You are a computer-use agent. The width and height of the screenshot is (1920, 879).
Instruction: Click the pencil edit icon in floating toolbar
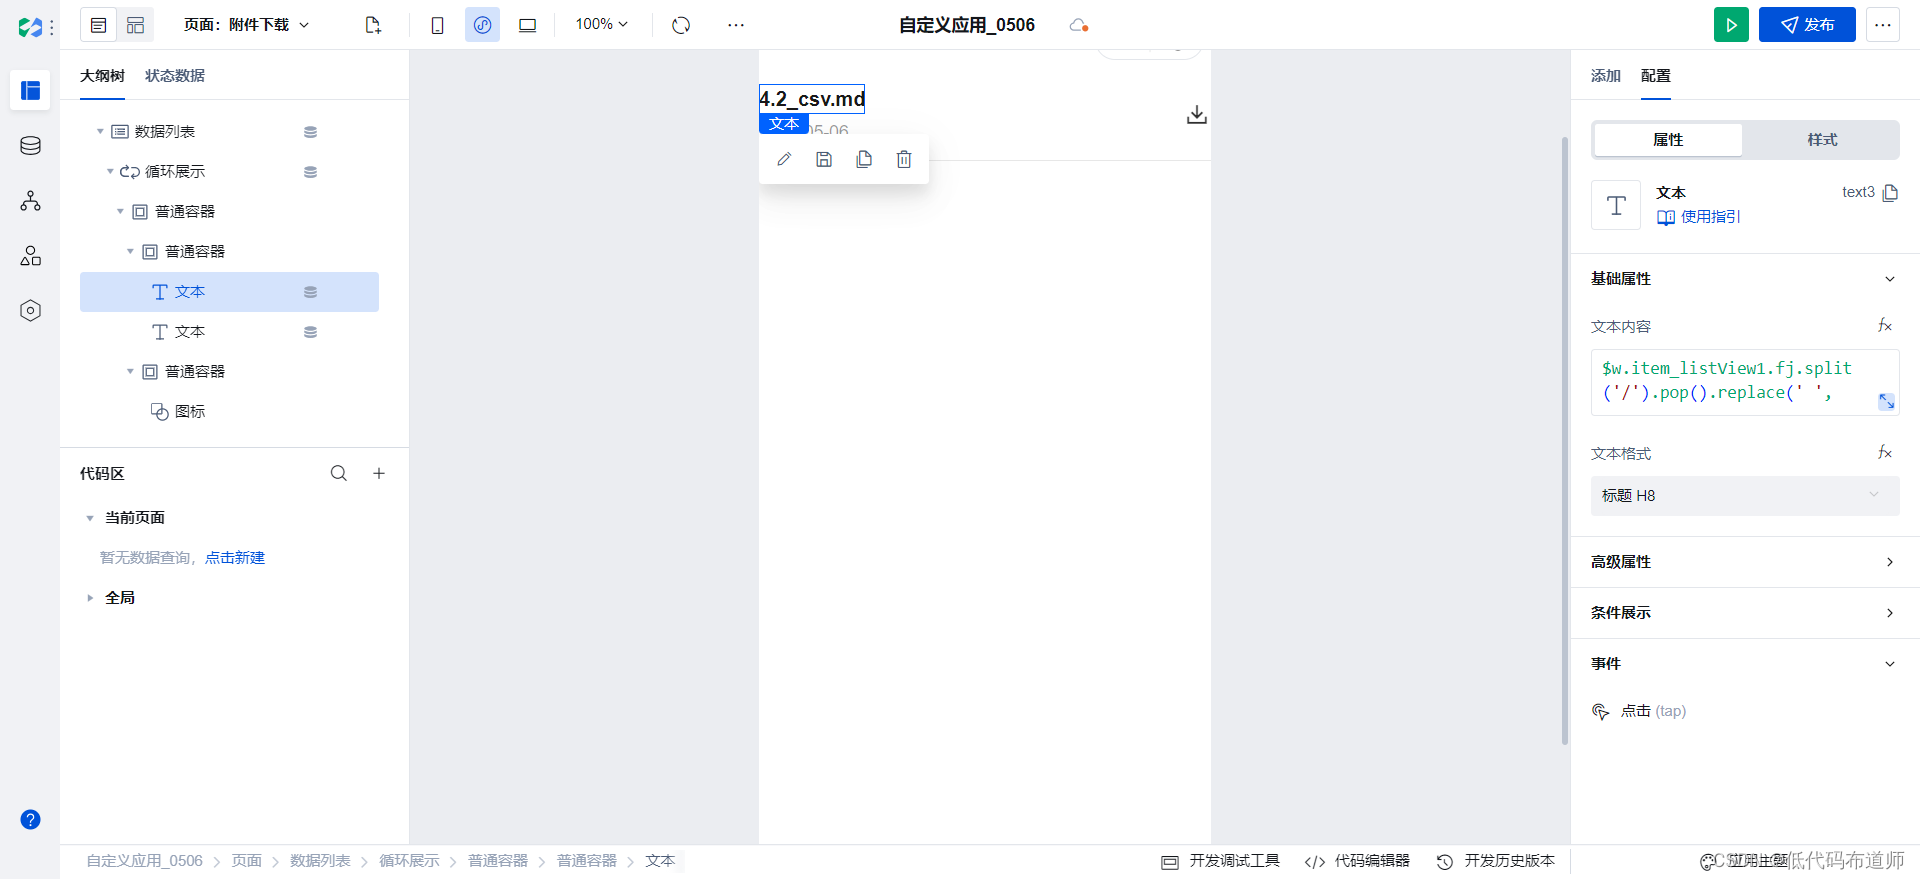click(784, 159)
